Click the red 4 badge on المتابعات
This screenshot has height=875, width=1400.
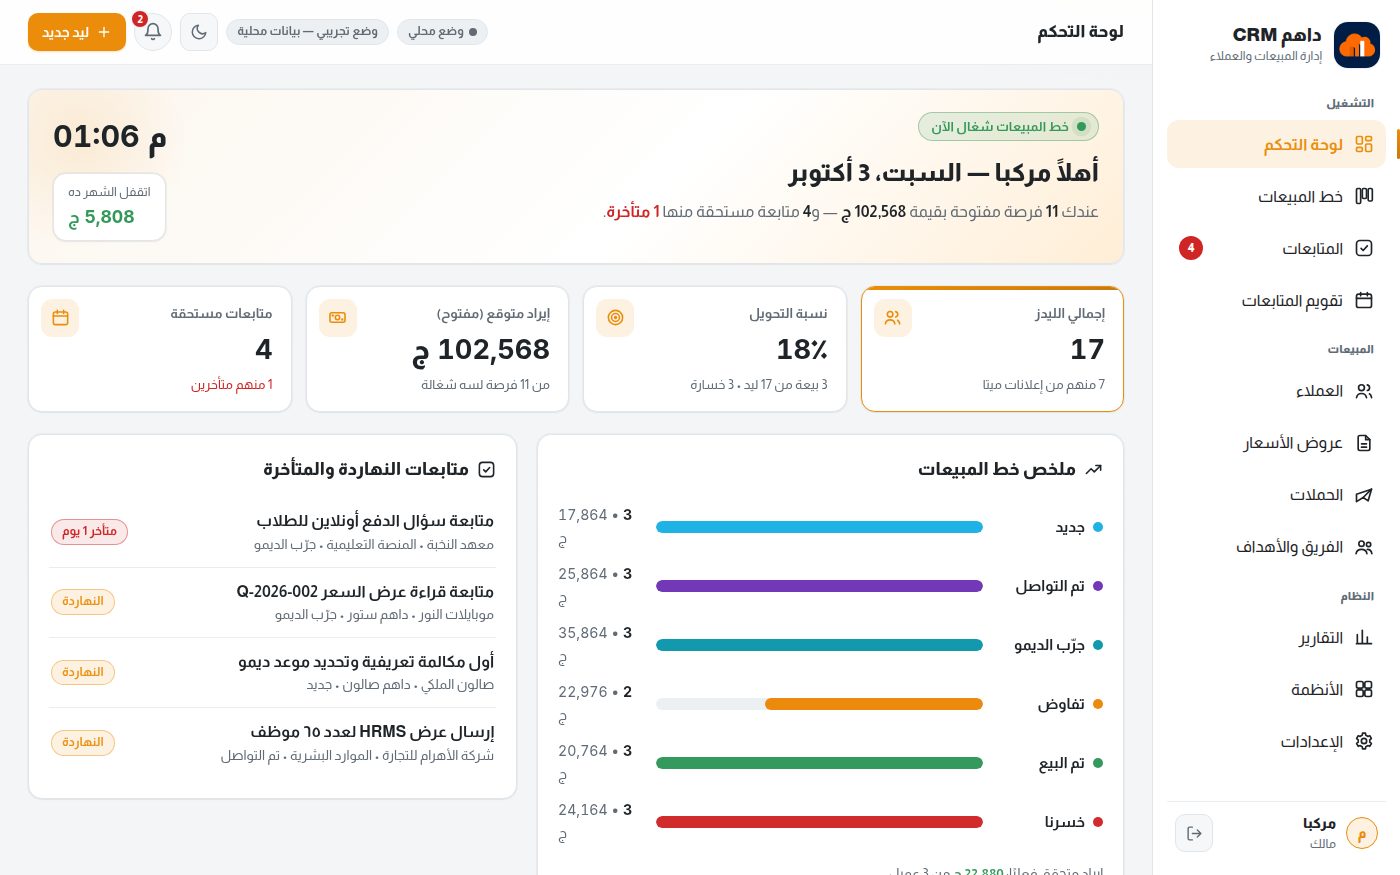coord(1191,248)
